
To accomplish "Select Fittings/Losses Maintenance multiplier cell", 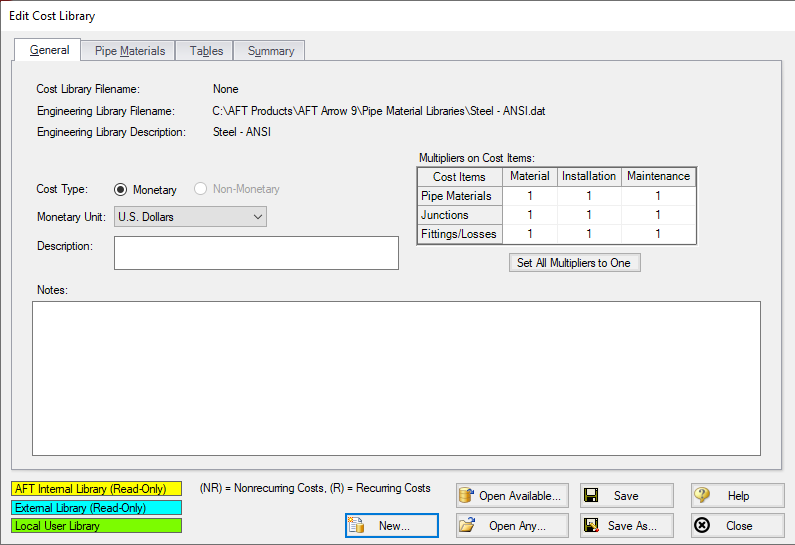I will (657, 234).
